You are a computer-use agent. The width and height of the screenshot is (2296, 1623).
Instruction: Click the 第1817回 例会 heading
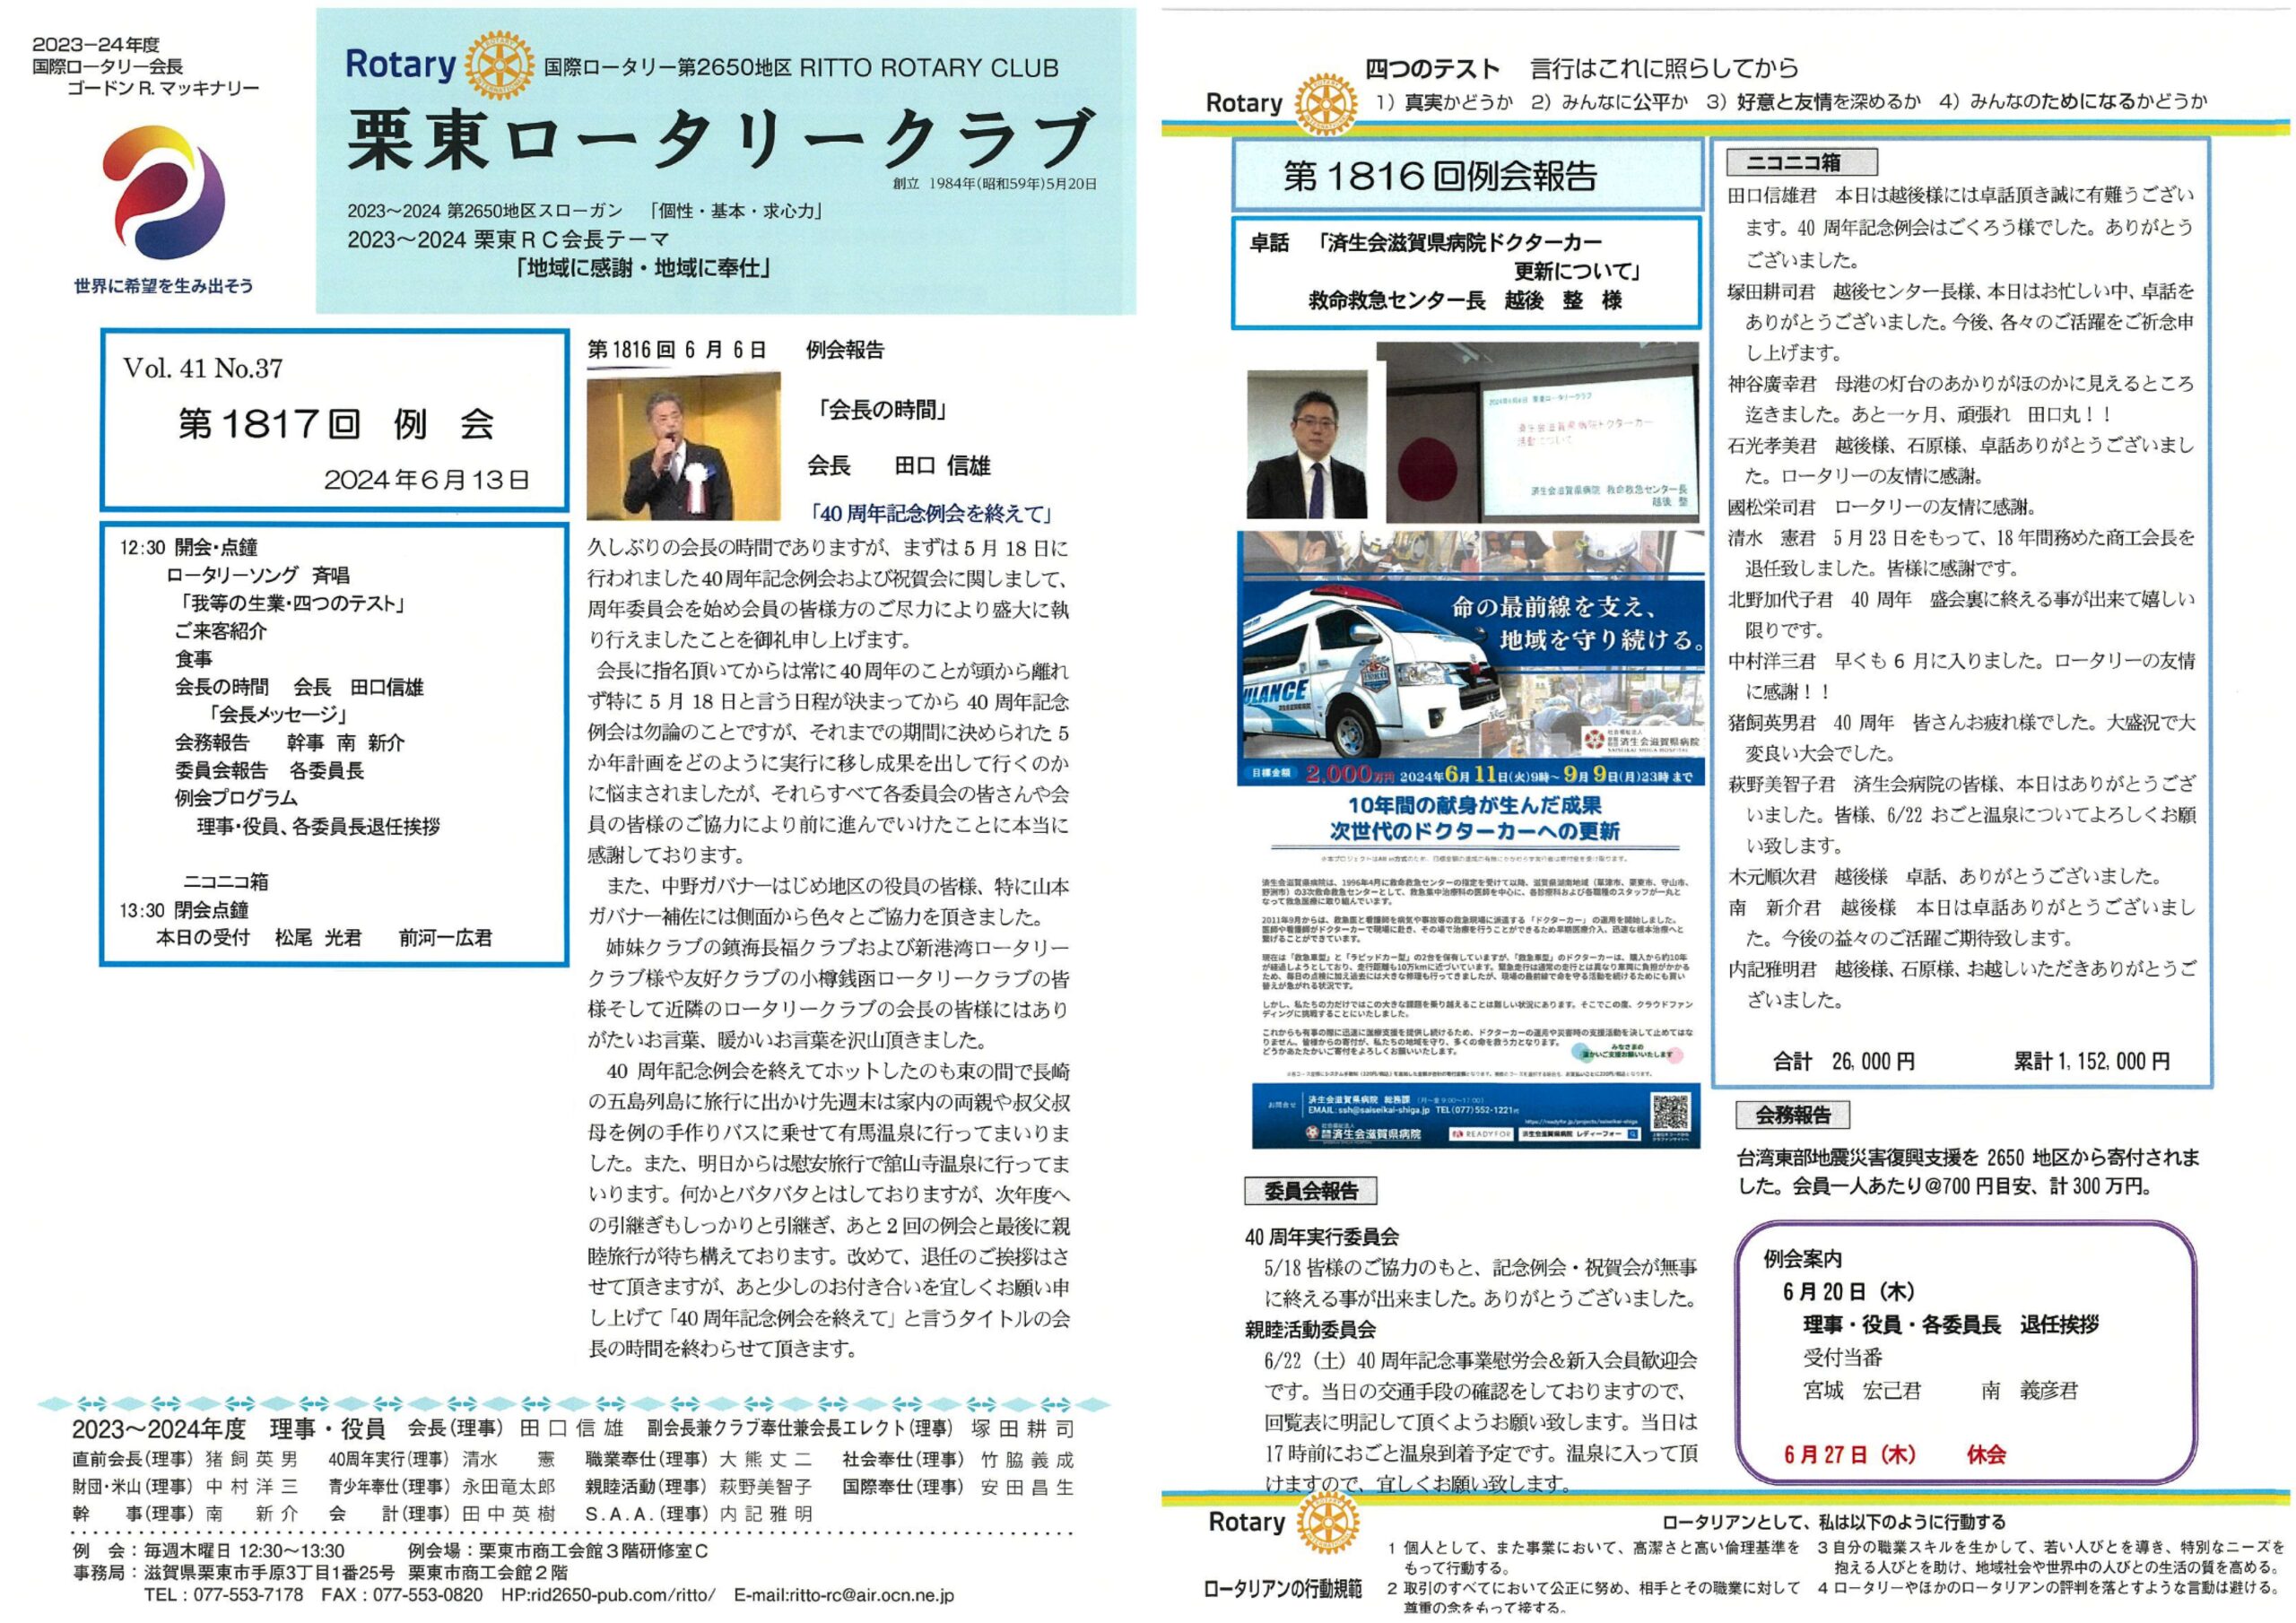(x=335, y=424)
